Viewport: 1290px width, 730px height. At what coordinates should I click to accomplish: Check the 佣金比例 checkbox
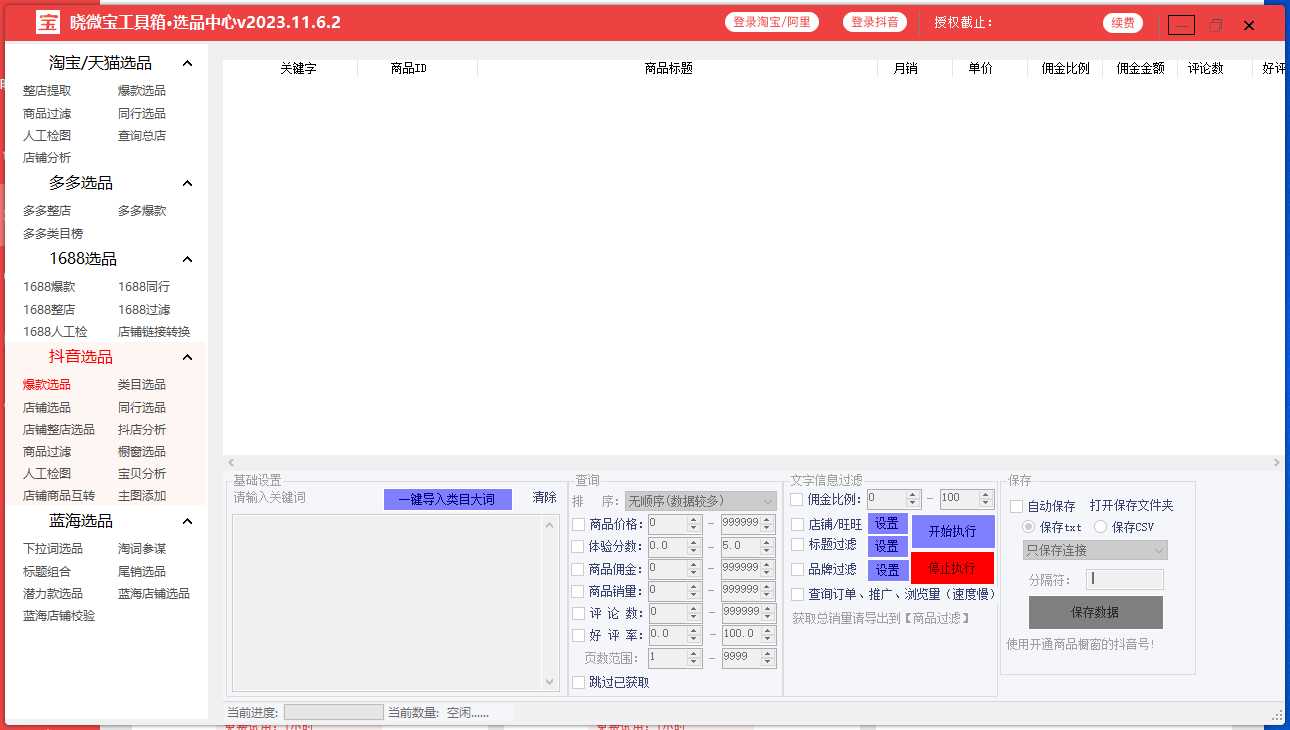[x=797, y=499]
